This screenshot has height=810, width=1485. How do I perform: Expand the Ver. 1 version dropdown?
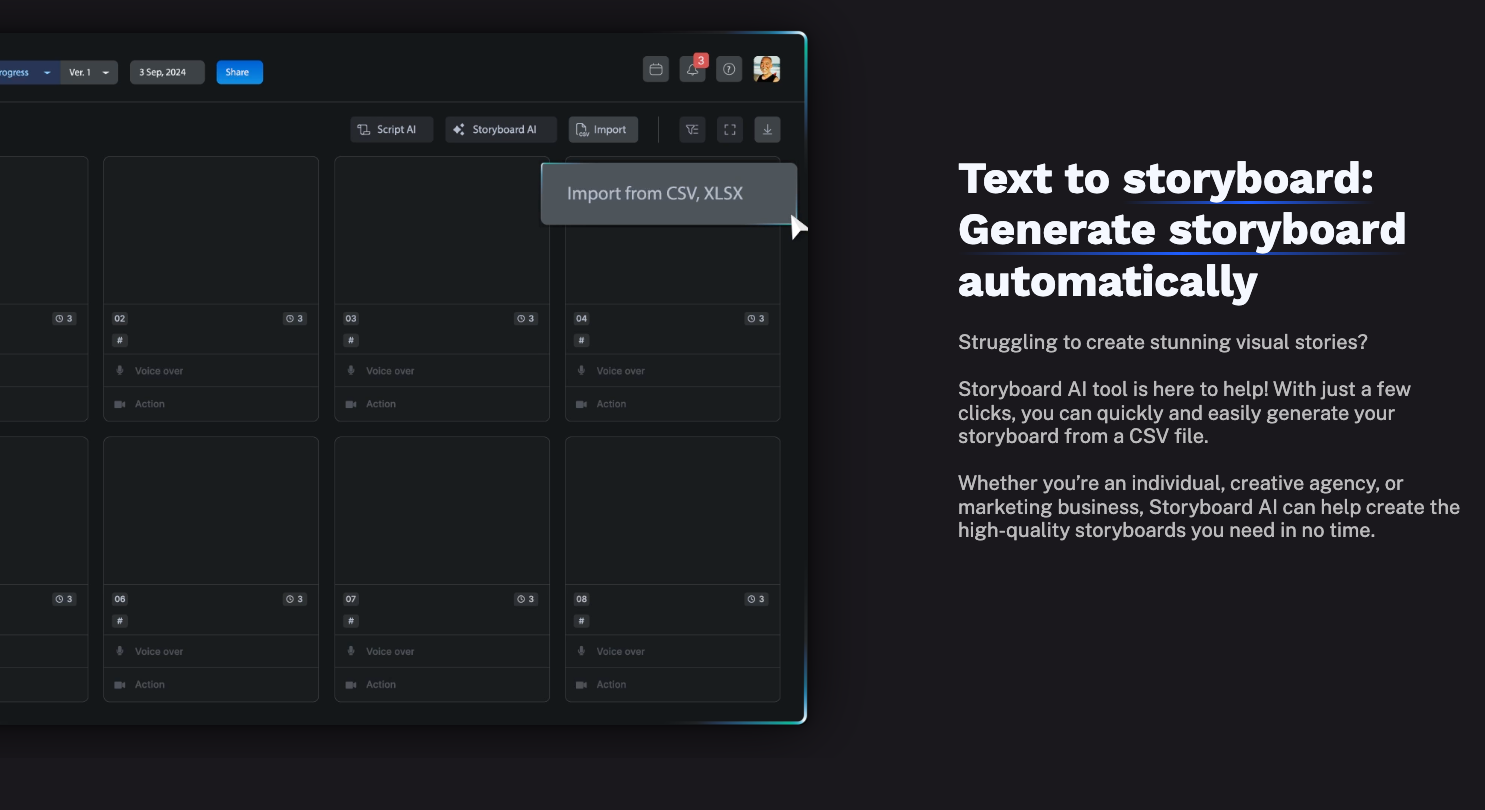[89, 72]
